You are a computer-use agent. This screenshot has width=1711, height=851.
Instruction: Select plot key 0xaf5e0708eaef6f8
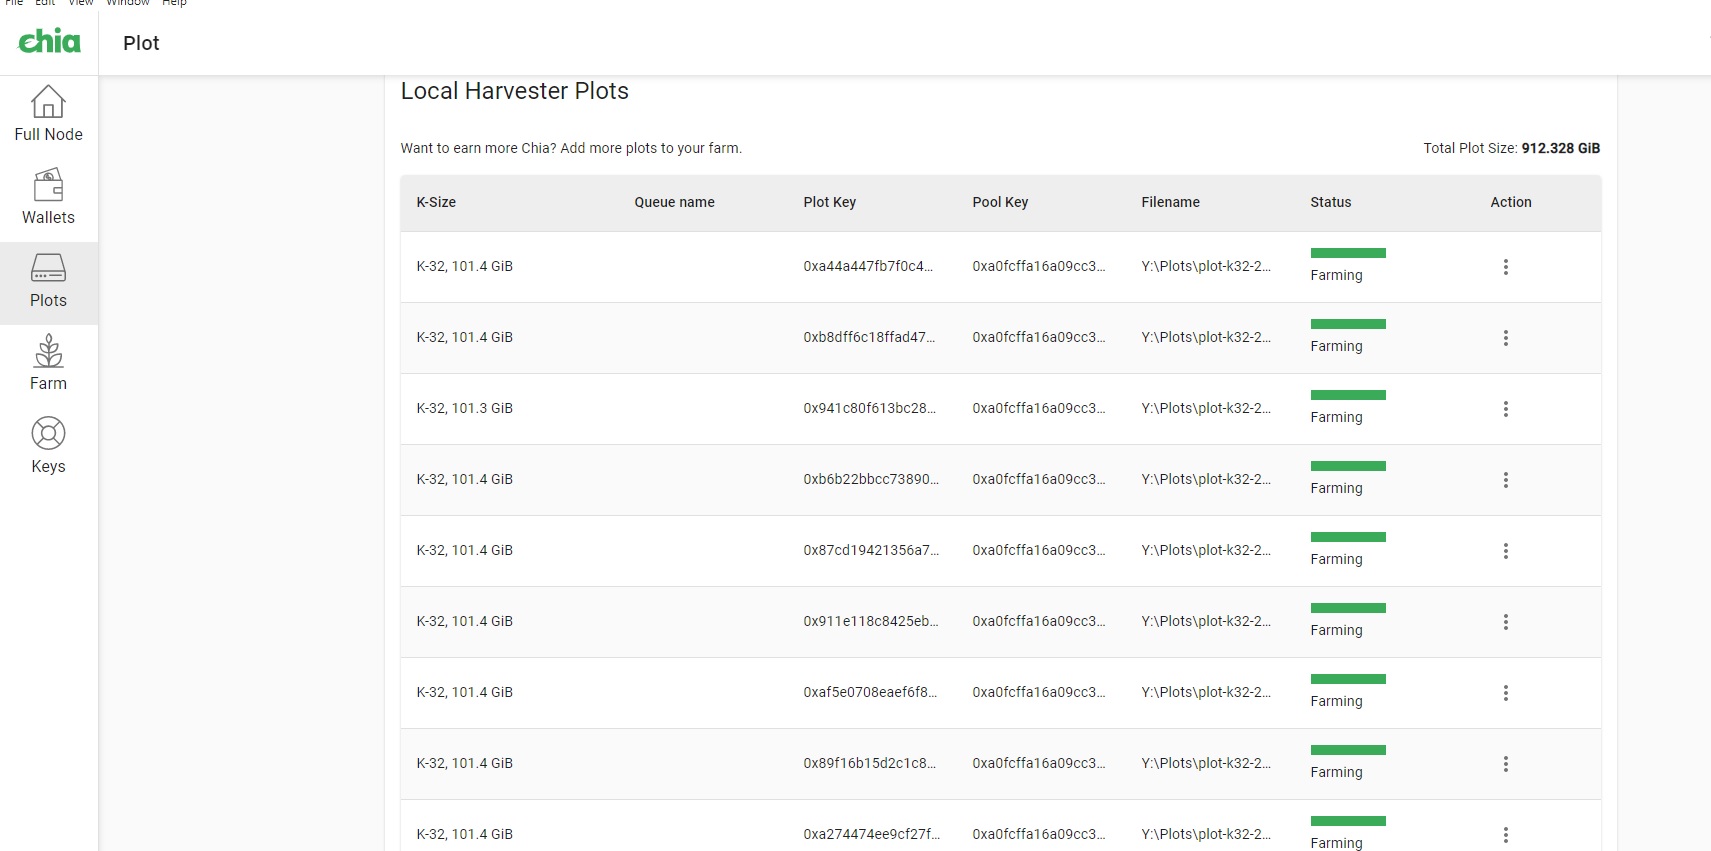(870, 692)
